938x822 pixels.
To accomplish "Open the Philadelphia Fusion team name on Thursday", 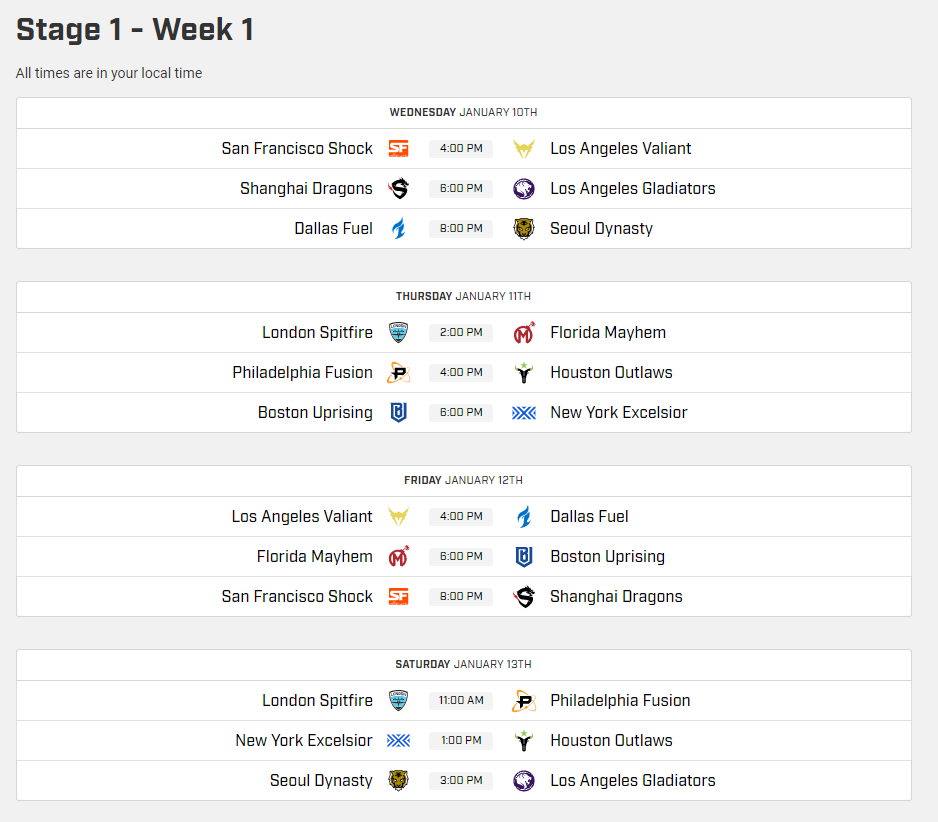I will [302, 373].
